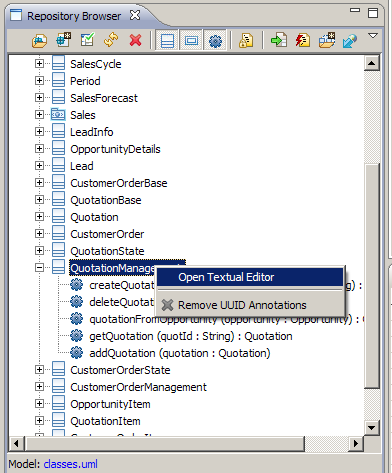Click the horizontal scrollbar thumb
Screen dimensions: 392x473
[x=166, y=443]
